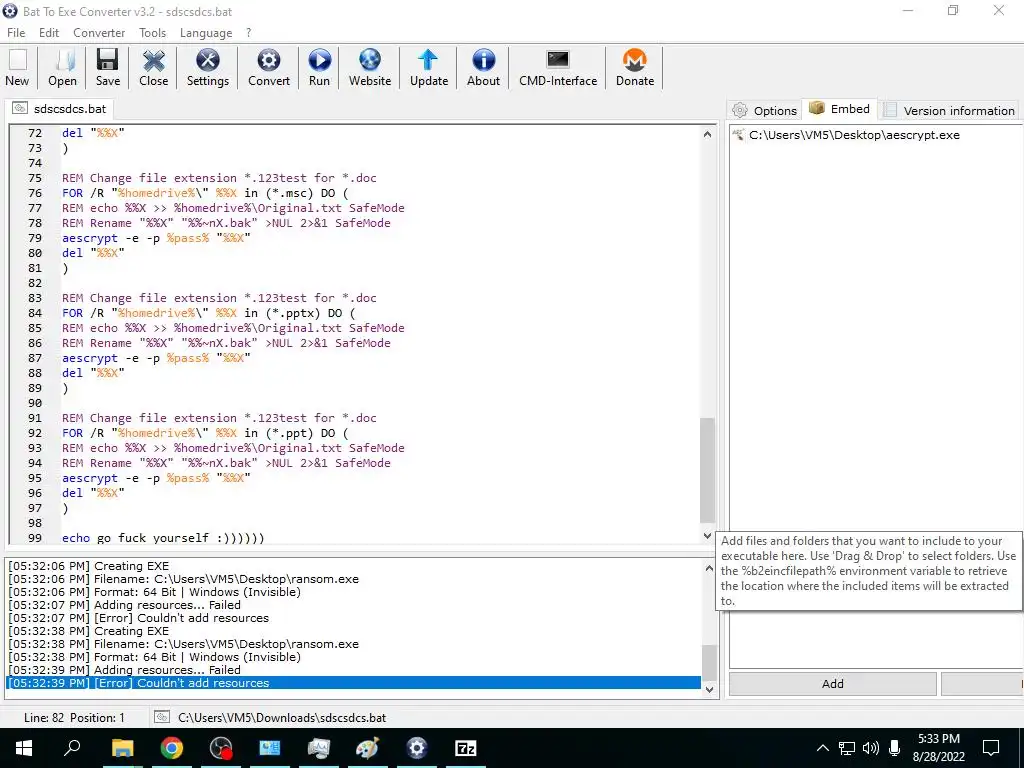The height and width of the screenshot is (768, 1024).
Task: Click log line 'Format: 64 Bit' at 05:32:38
Action: click(154, 657)
